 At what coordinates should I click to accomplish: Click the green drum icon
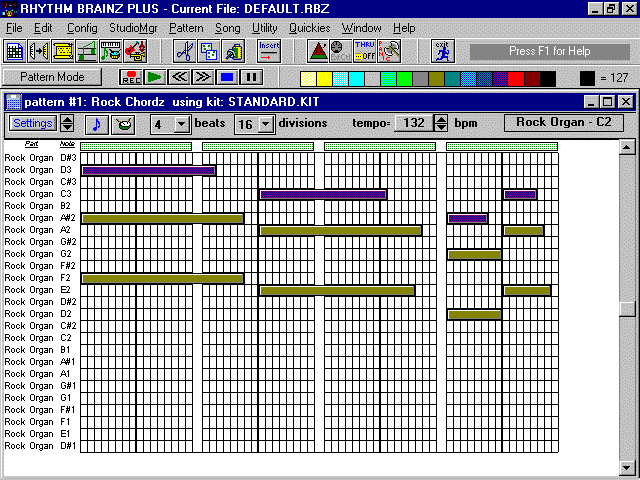pos(125,124)
